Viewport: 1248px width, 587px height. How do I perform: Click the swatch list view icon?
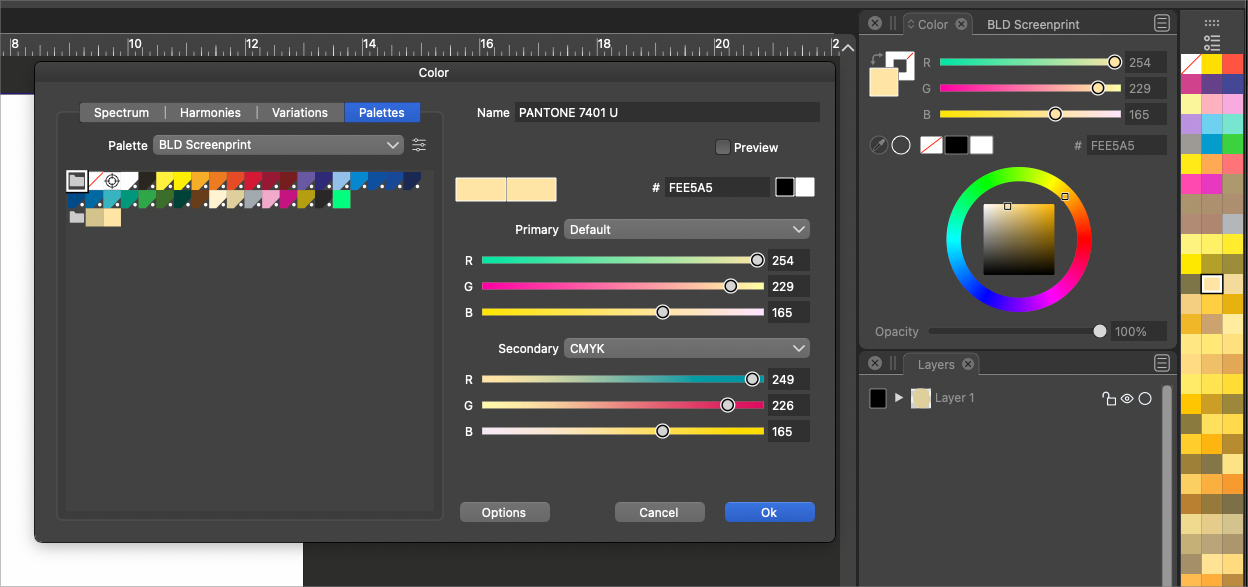coord(1212,42)
